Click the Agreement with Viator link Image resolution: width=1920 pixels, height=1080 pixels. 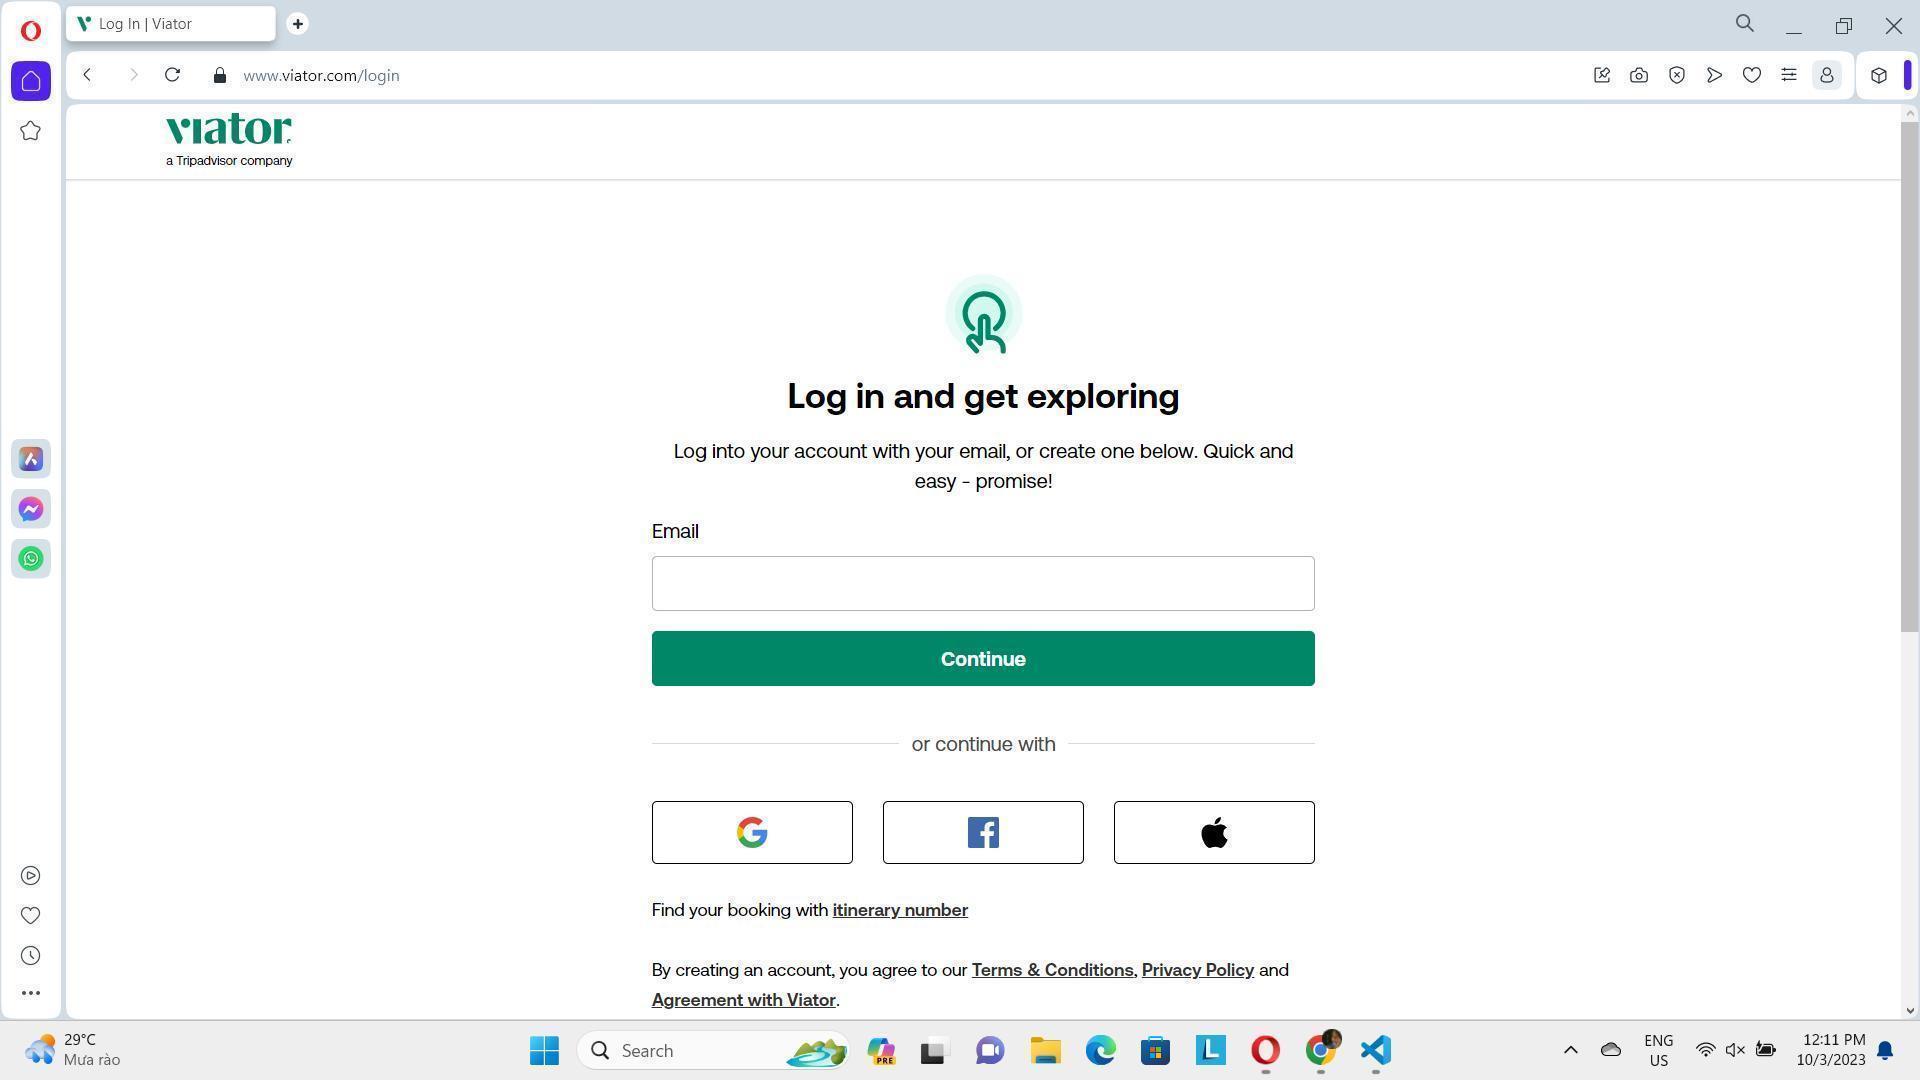(x=742, y=998)
